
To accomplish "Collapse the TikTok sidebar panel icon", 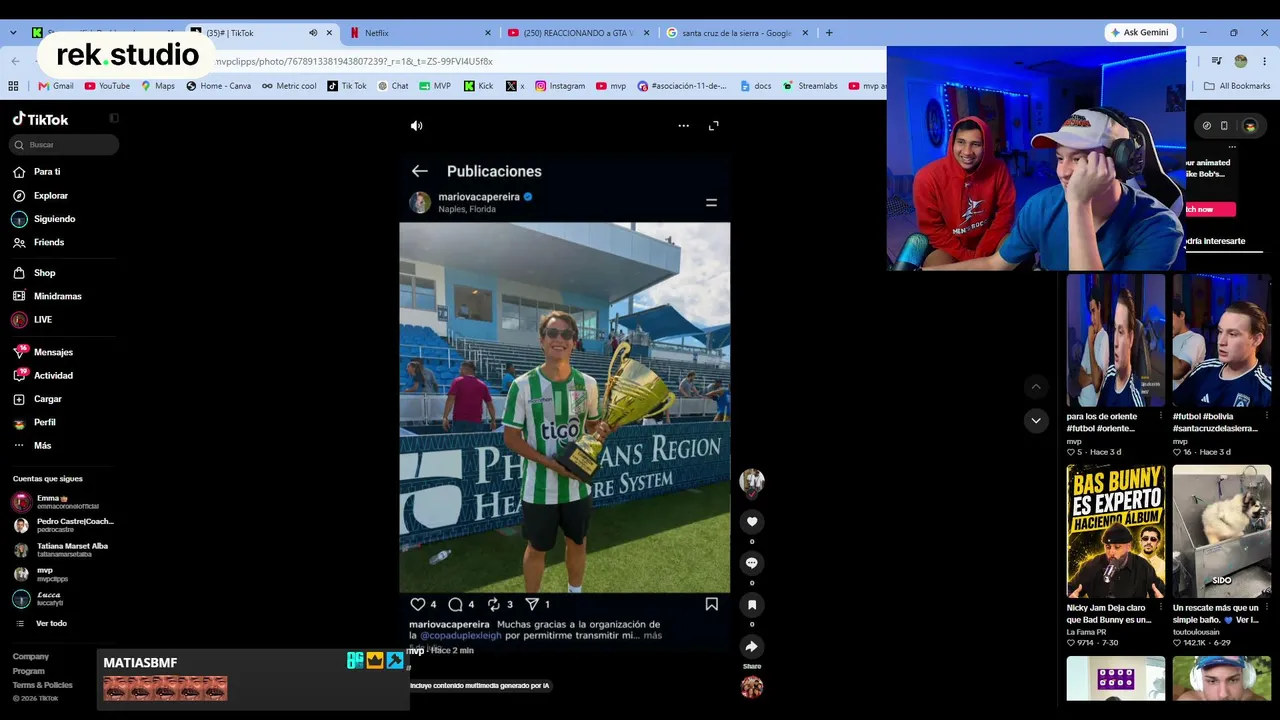I will click(114, 118).
